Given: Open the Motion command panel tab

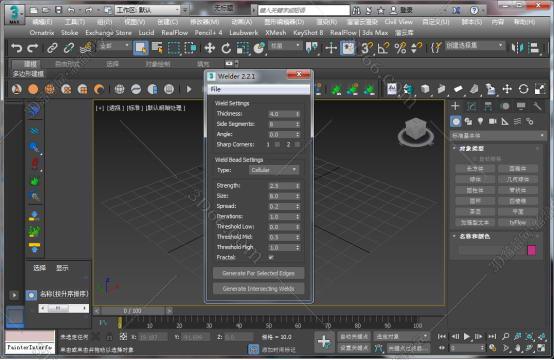Looking at the screenshot, I should 505,106.
